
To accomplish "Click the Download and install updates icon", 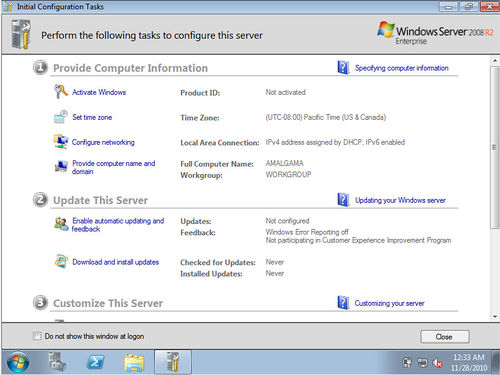I will pyautogui.click(x=61, y=261).
